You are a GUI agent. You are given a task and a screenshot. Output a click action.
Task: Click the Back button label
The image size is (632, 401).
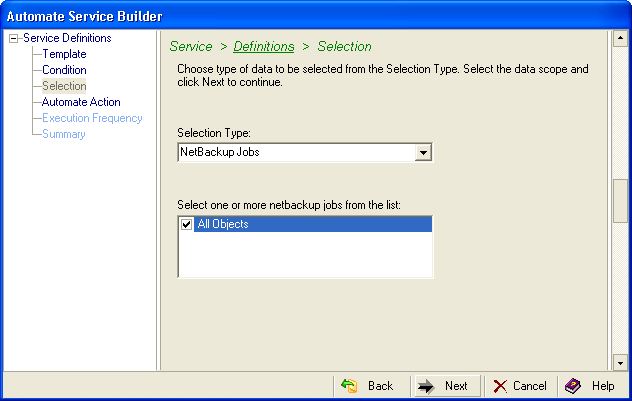point(380,386)
